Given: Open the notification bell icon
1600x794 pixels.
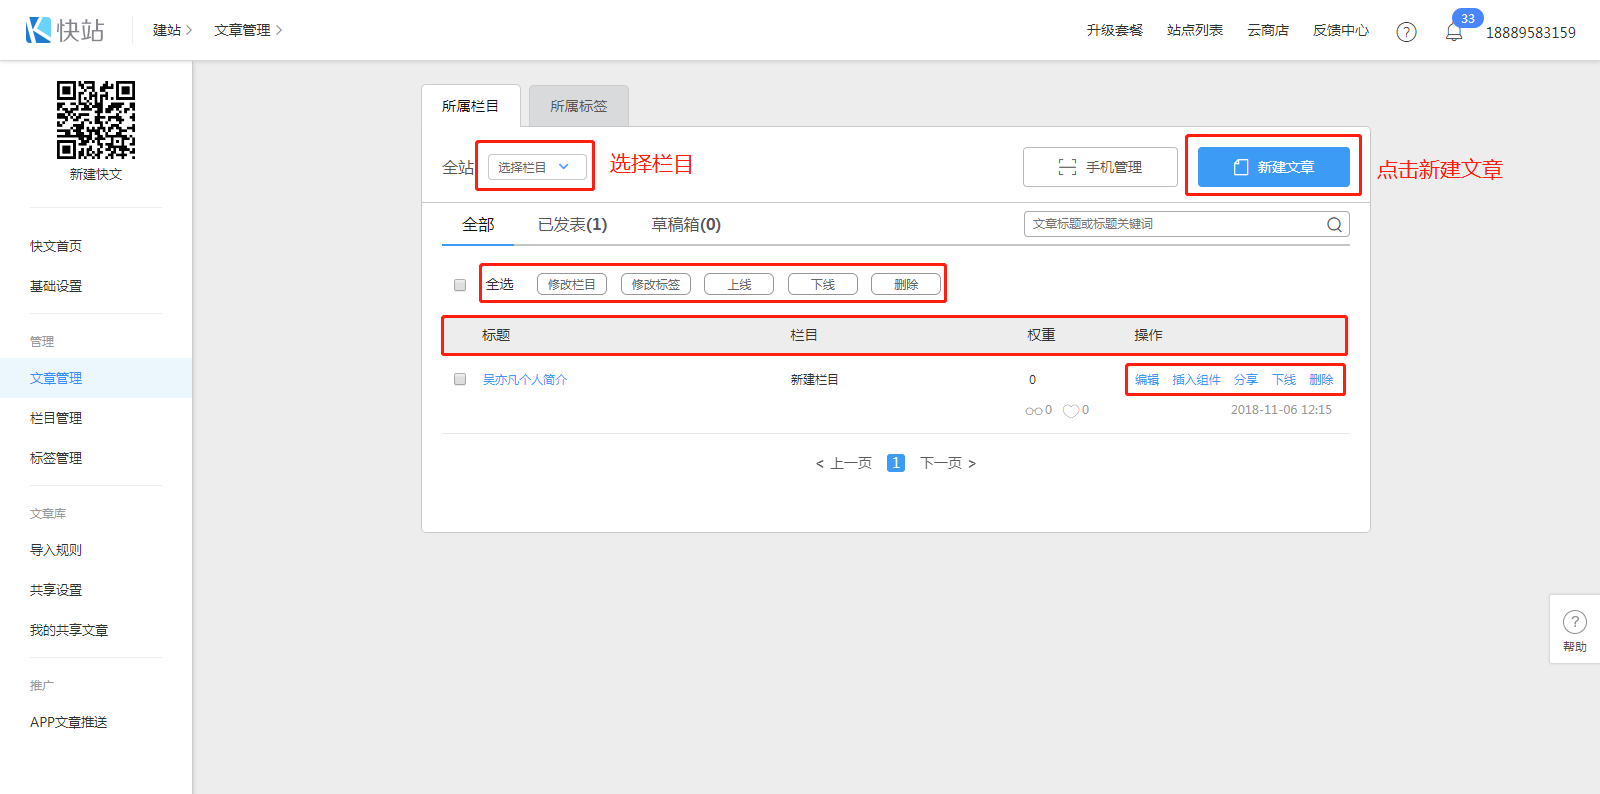Looking at the screenshot, I should pyautogui.click(x=1454, y=32).
